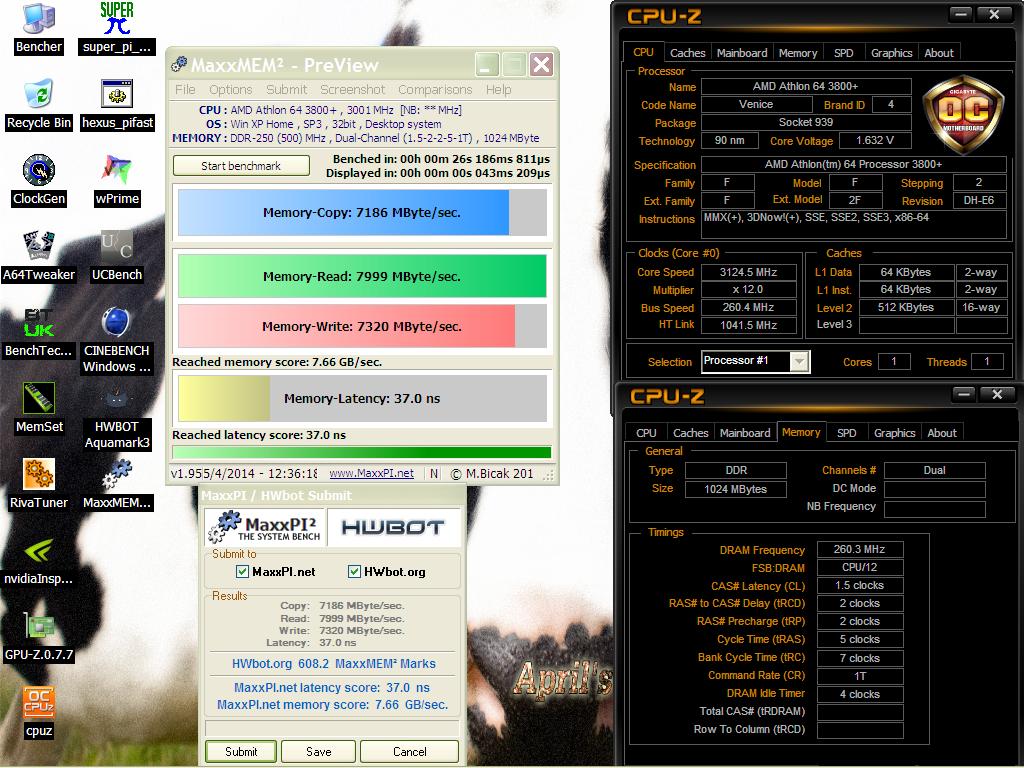This screenshot has width=1024, height=768.
Task: Minimize the upper CPU-Z window
Action: pos(961,14)
